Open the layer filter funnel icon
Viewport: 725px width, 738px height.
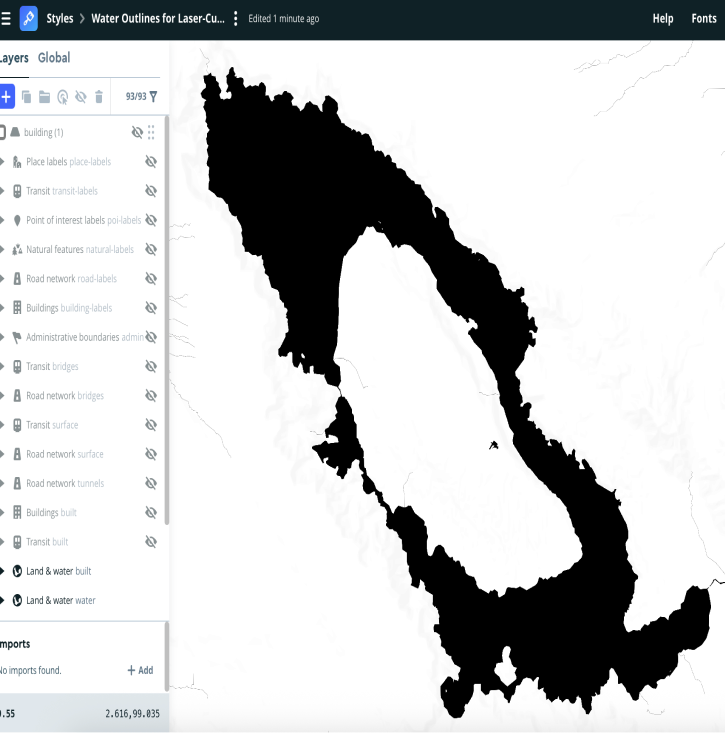[153, 96]
